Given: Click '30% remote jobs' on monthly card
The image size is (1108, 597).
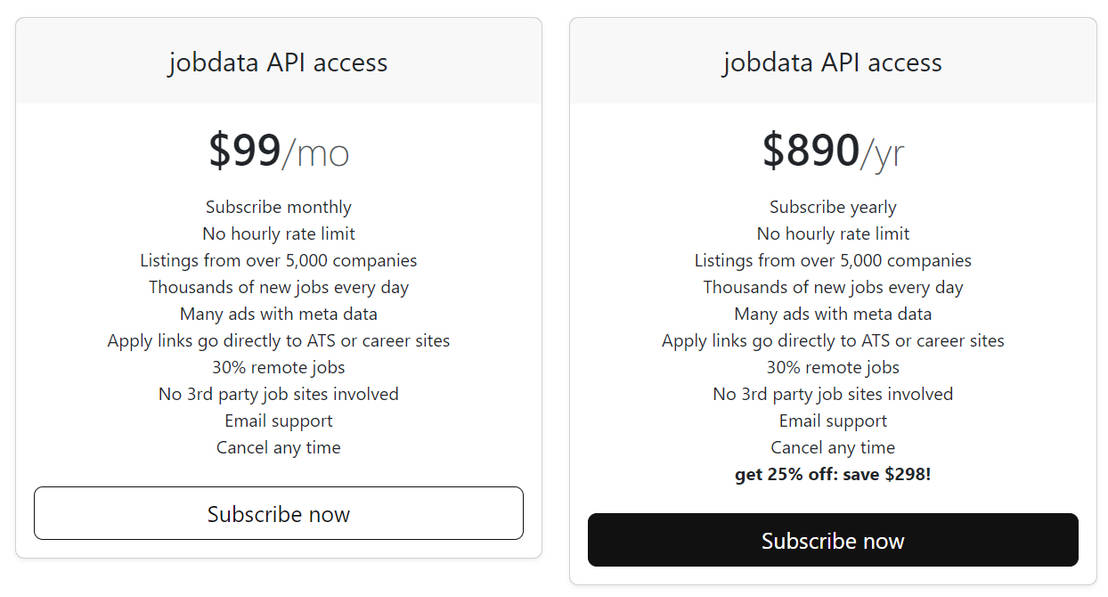Looking at the screenshot, I should 278,367.
